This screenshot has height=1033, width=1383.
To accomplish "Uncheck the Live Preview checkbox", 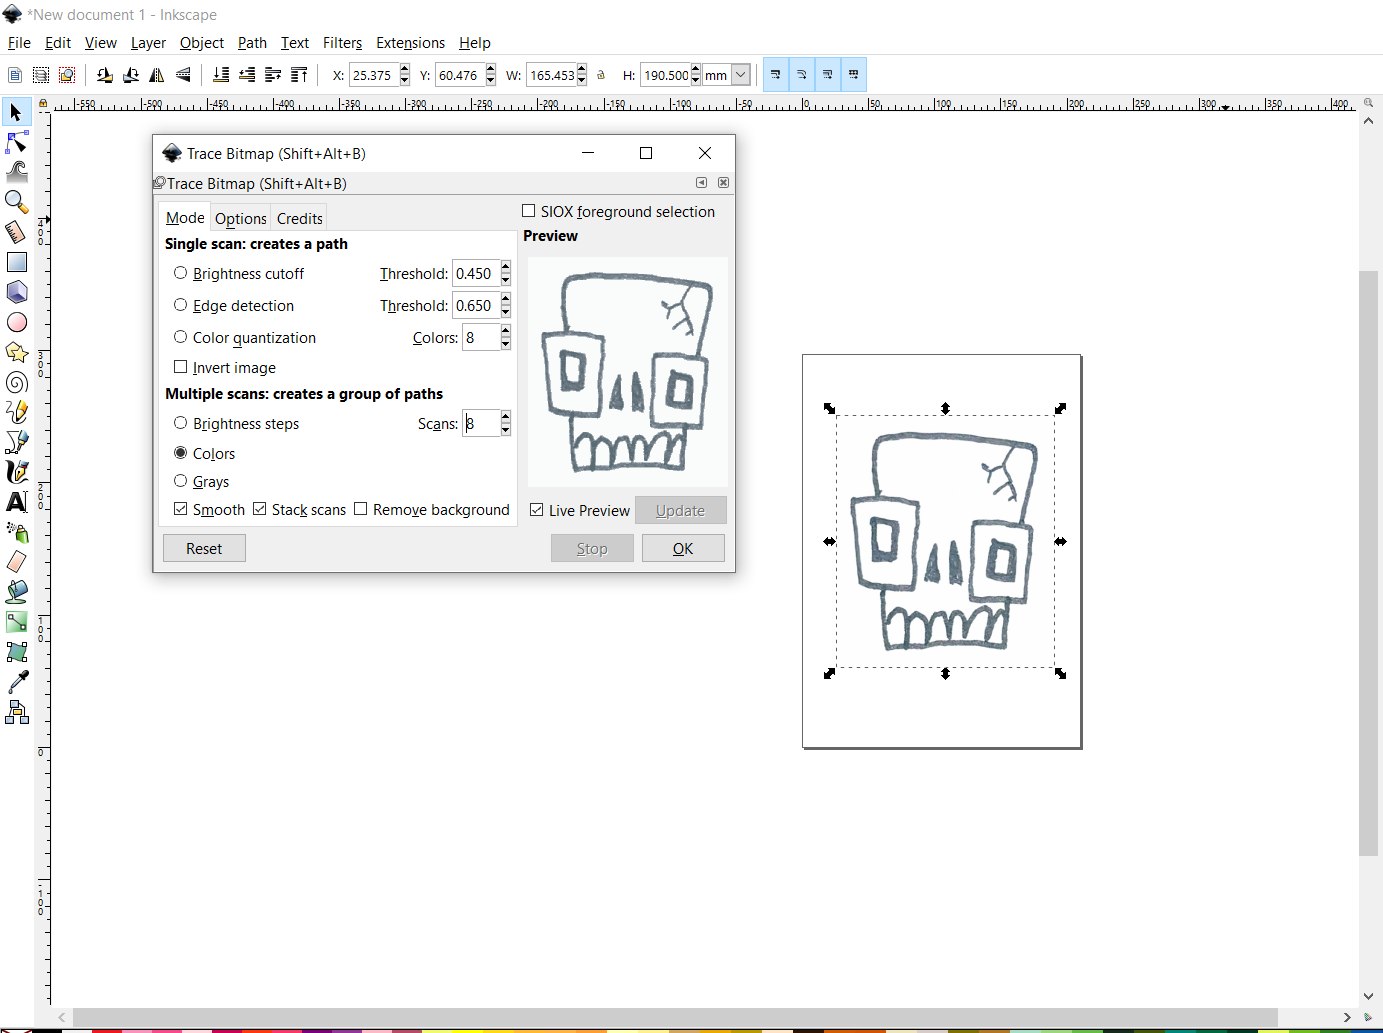I will [x=536, y=510].
